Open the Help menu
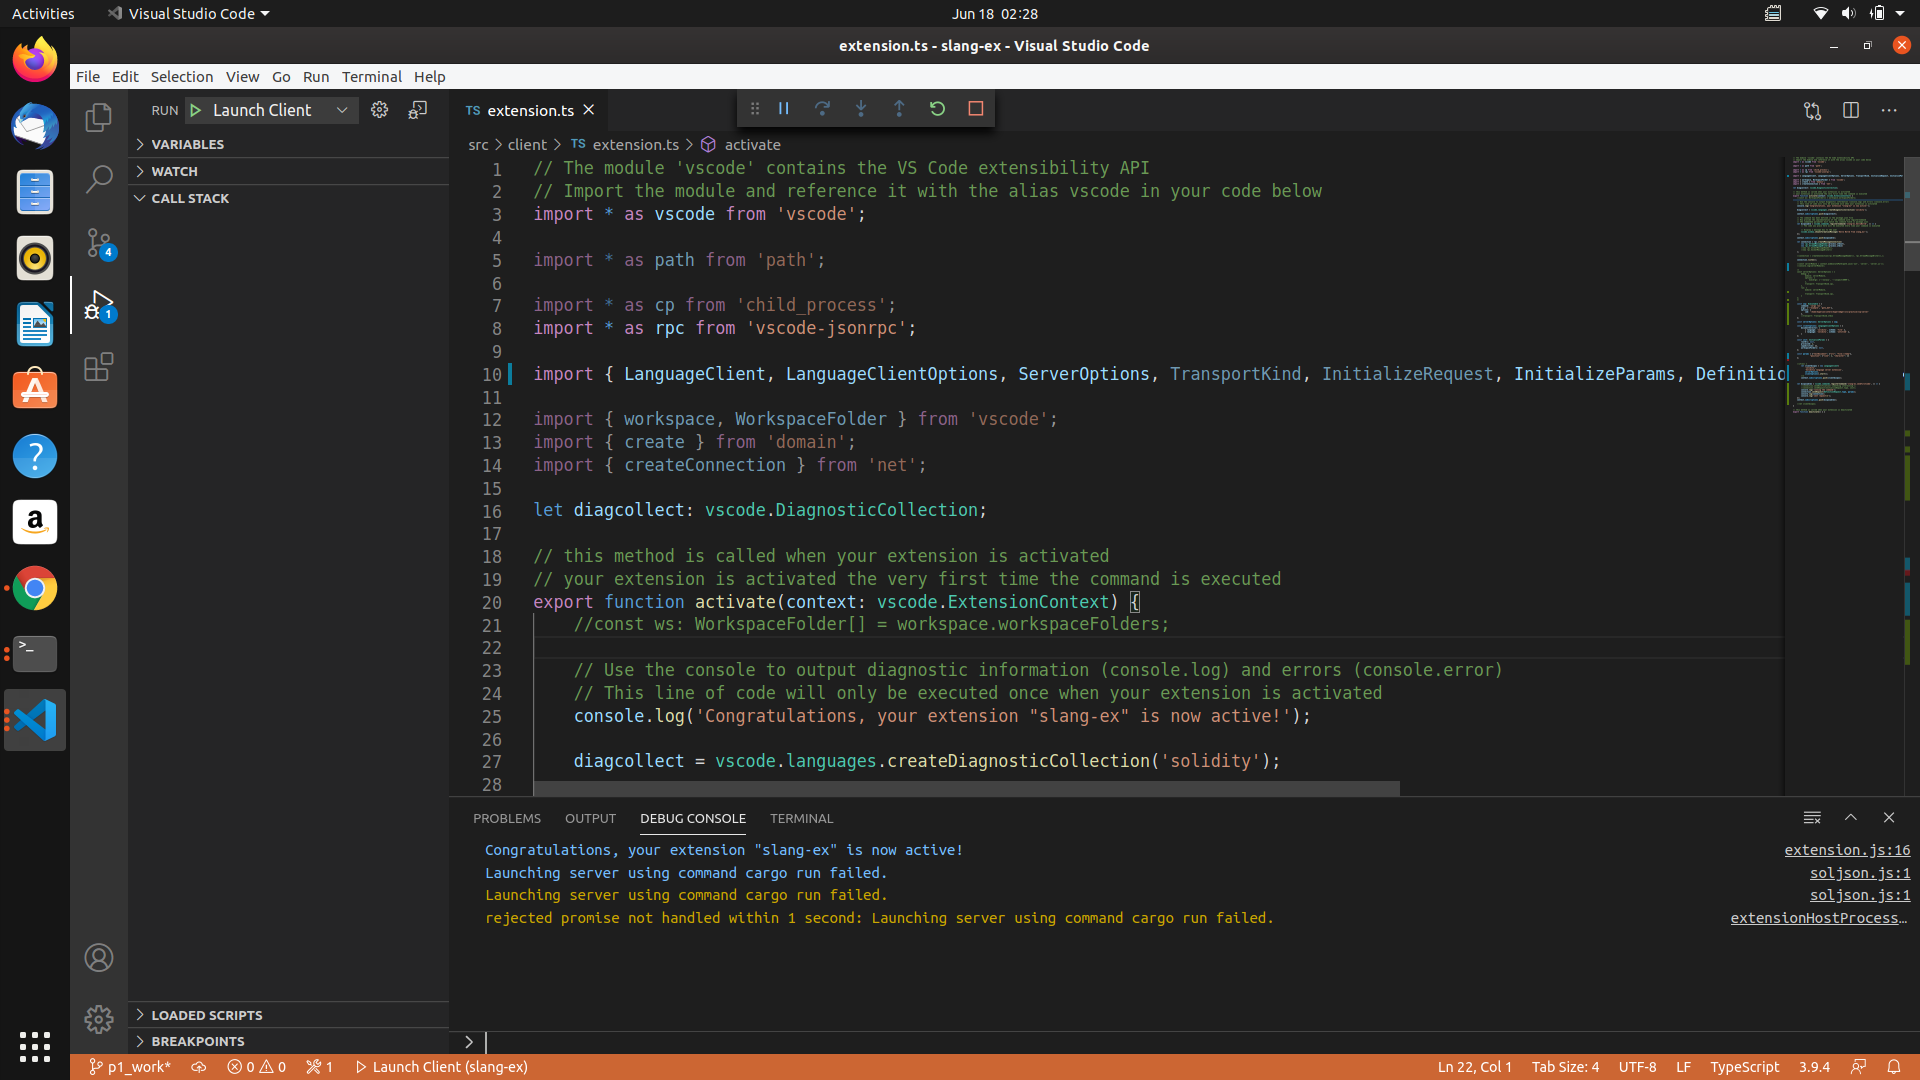 pyautogui.click(x=430, y=77)
